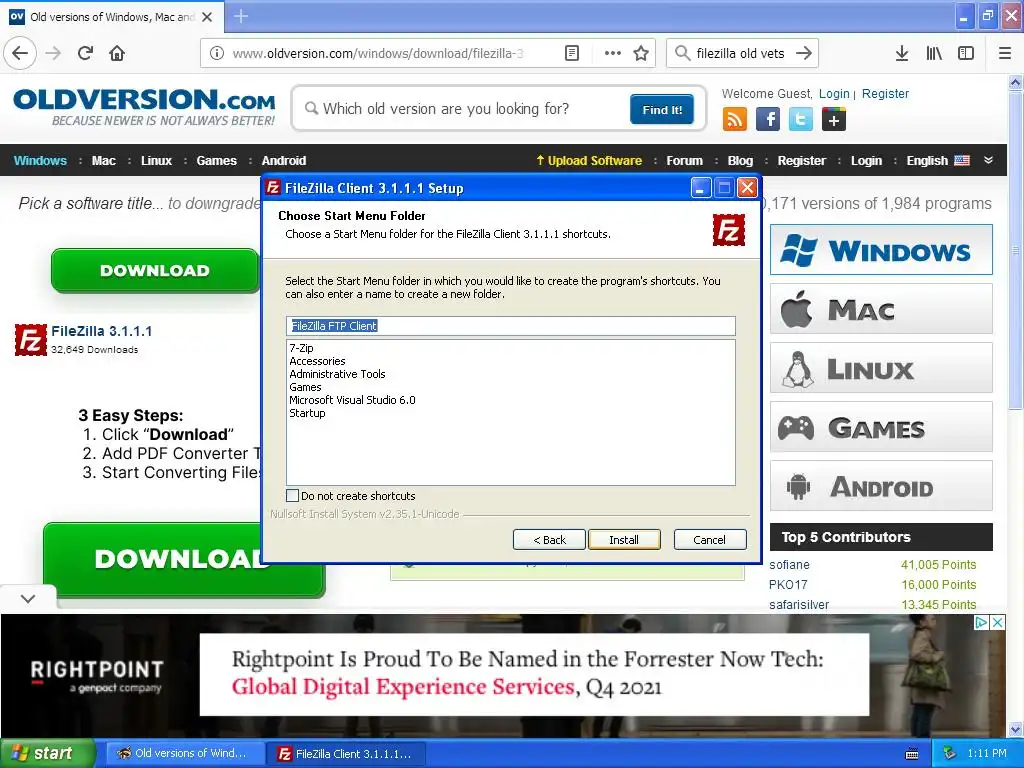
Task: Show site information icon in the address bar
Action: pos(217,54)
